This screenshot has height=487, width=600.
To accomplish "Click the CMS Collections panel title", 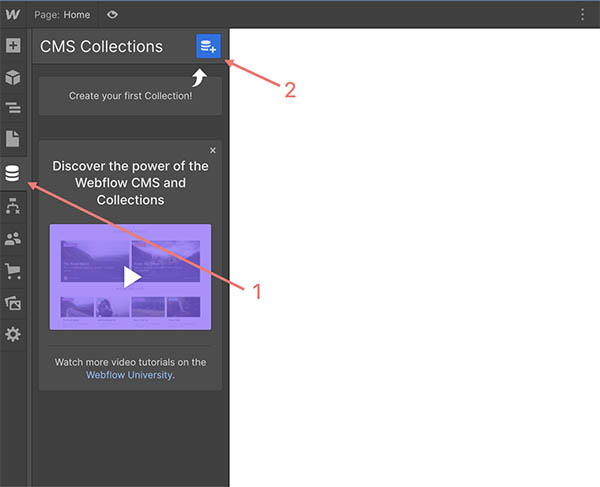I will [101, 46].
